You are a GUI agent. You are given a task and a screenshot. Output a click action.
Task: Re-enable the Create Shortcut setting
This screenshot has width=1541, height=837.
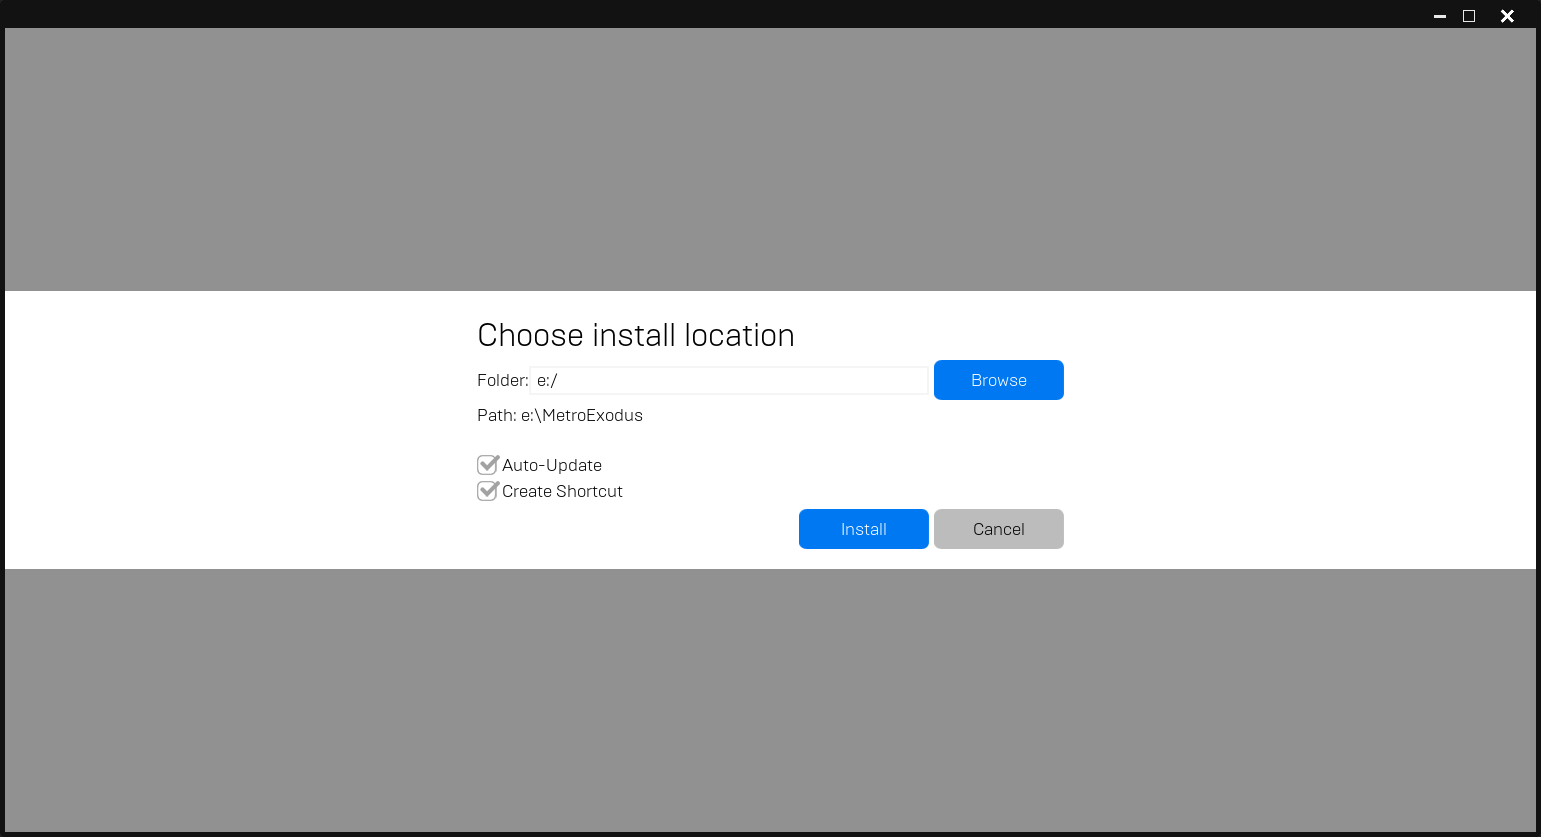[x=488, y=491]
